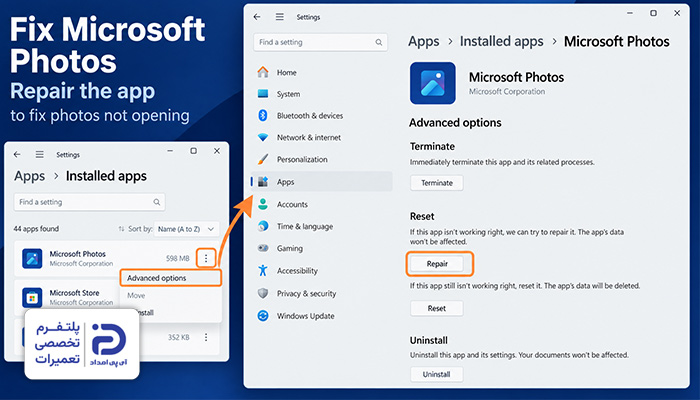Open Personalization label in sidebar
700x400 pixels.
302,159
